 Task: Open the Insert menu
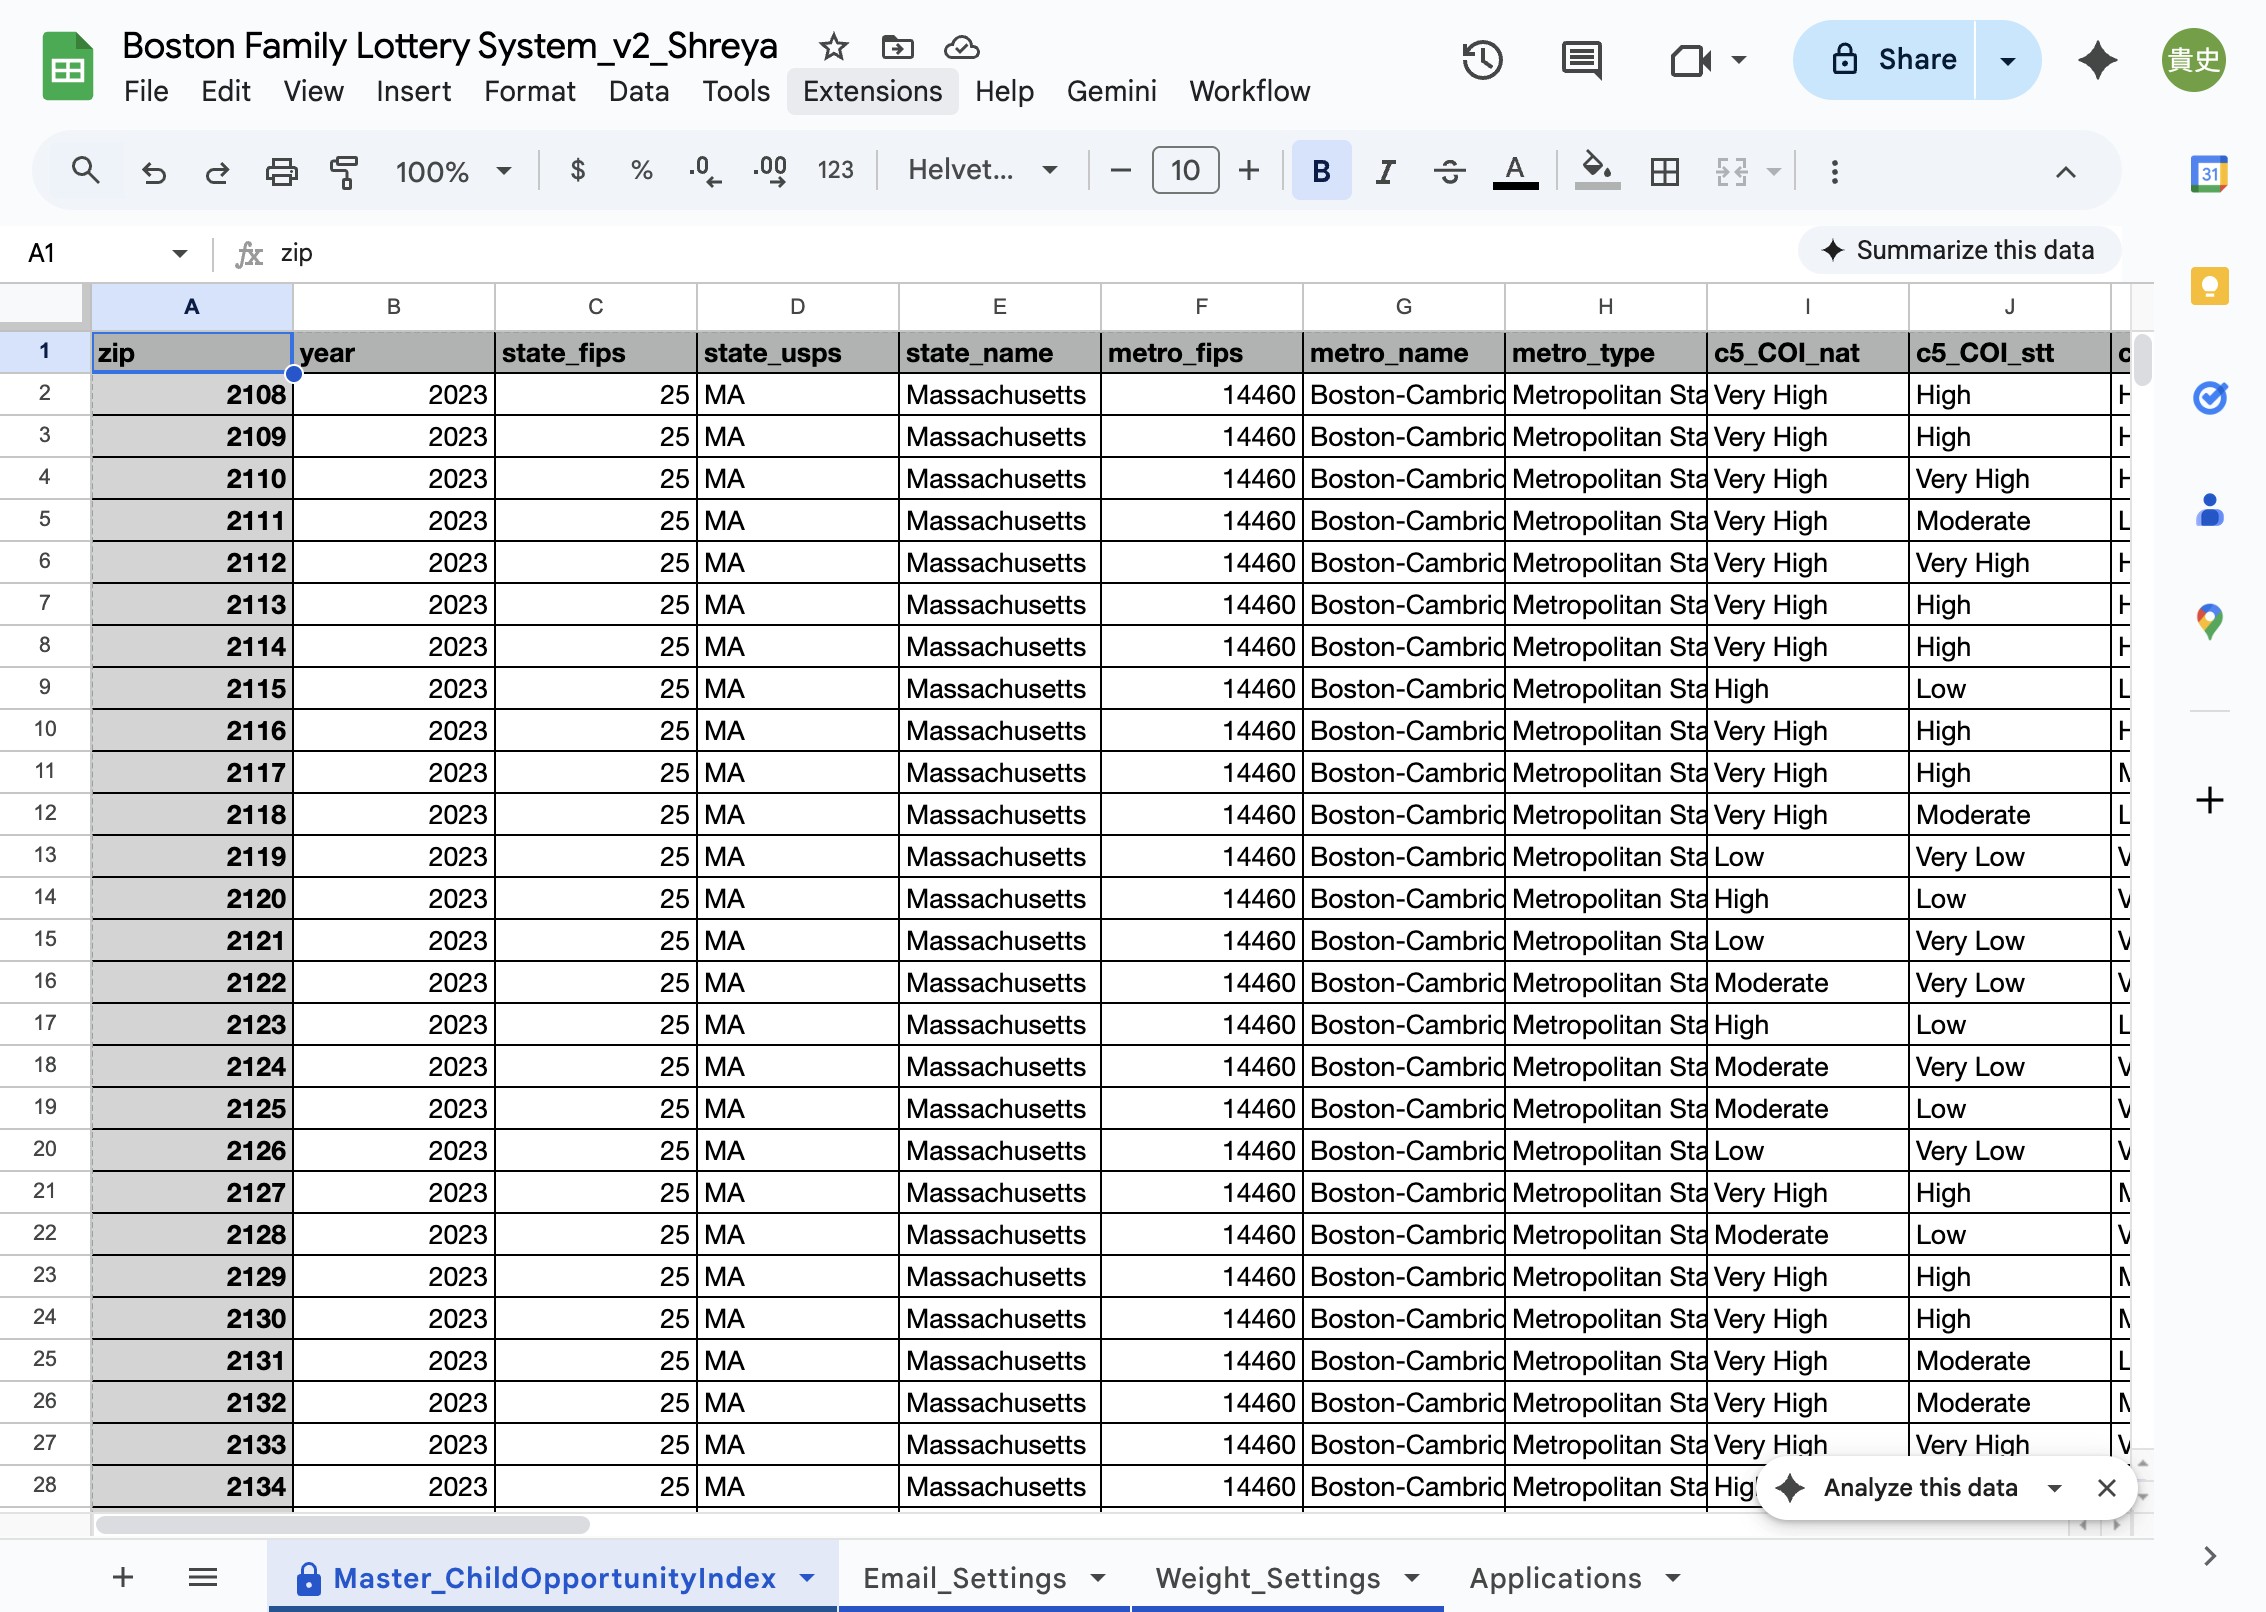click(x=413, y=91)
